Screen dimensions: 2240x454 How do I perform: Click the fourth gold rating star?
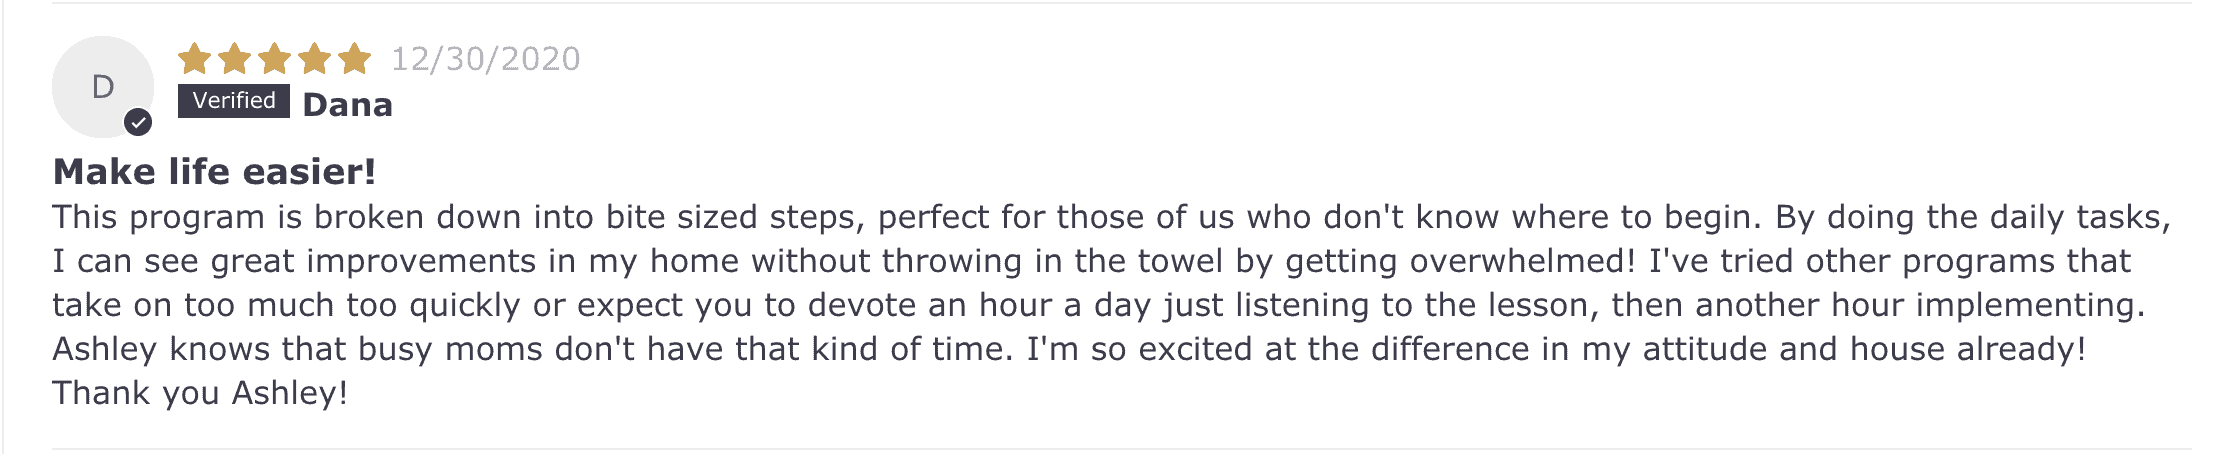[314, 60]
